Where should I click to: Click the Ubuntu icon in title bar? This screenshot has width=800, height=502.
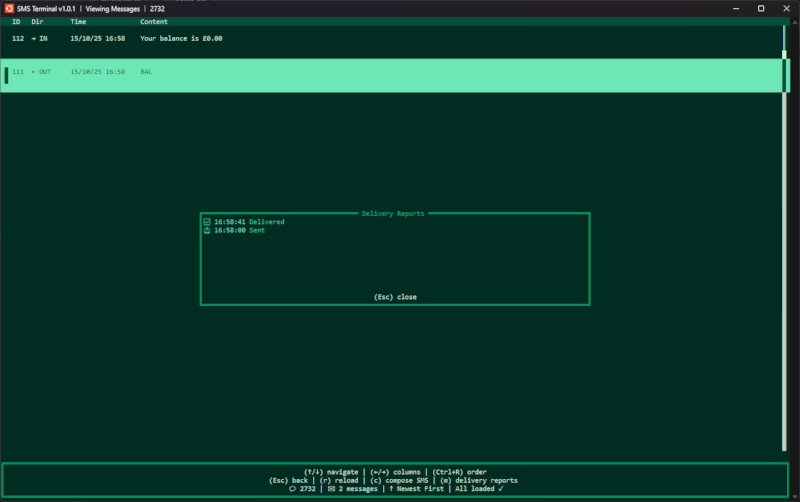pyautogui.click(x=9, y=8)
